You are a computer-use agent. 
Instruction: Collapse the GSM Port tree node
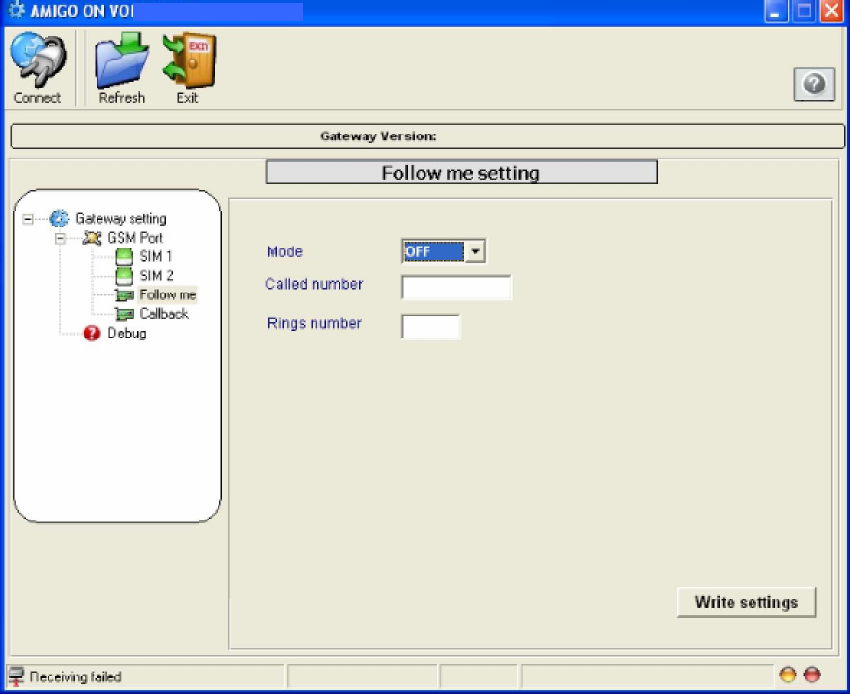[60, 238]
